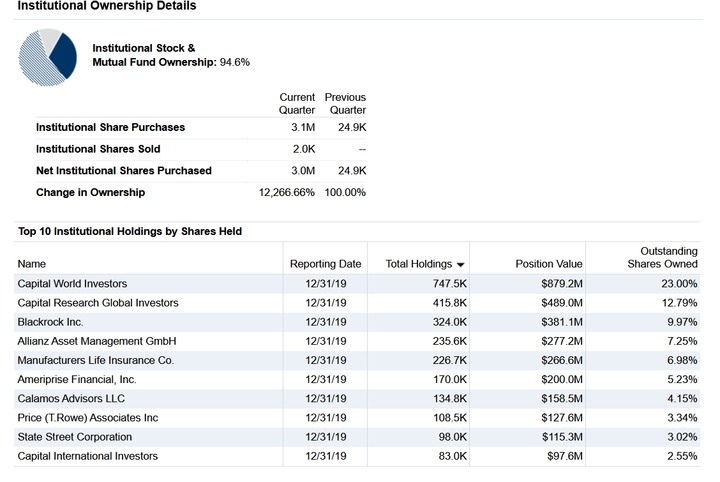Select Manufacturers Life Insurance Co. name
Image resolution: width=720 pixels, height=482 pixels.
pyautogui.click(x=96, y=360)
